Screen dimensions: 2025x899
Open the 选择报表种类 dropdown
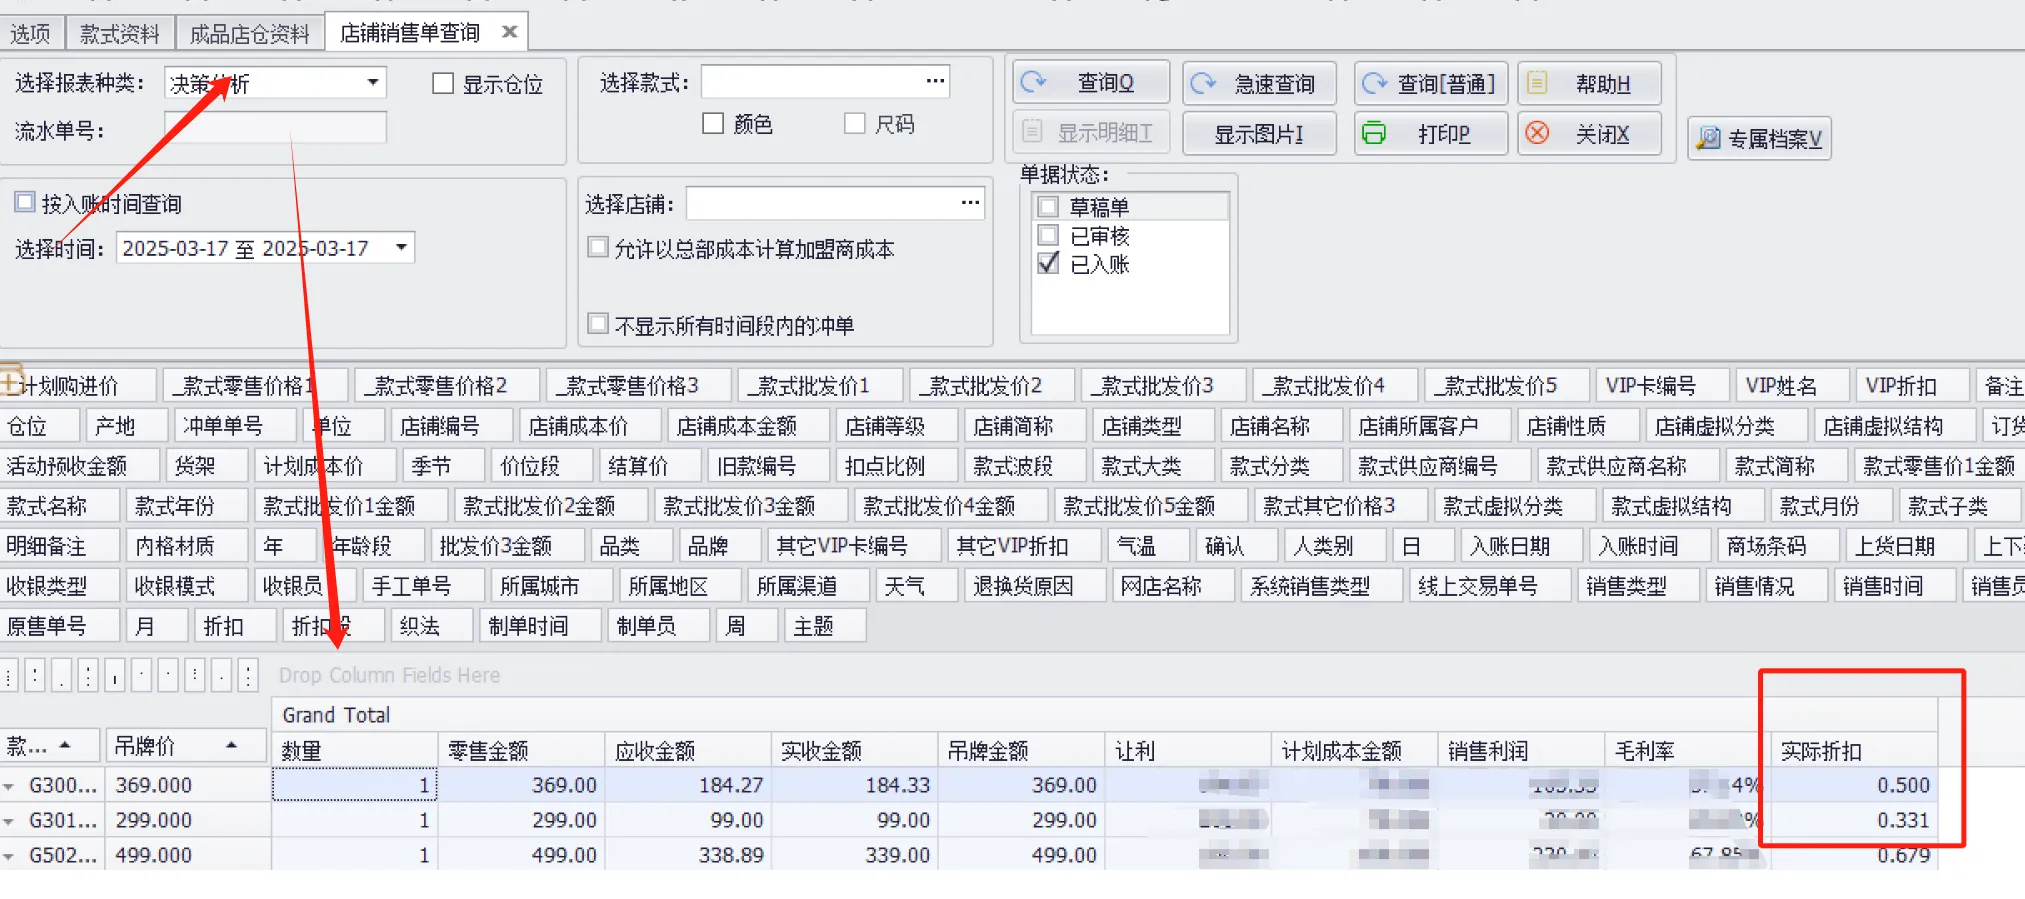pos(372,82)
